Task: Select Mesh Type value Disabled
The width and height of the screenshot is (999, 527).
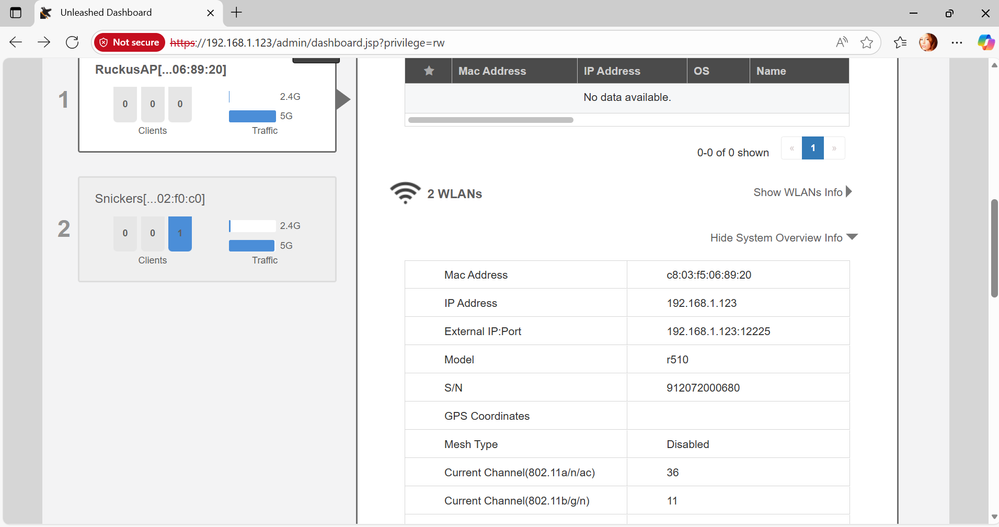Action: click(x=687, y=444)
